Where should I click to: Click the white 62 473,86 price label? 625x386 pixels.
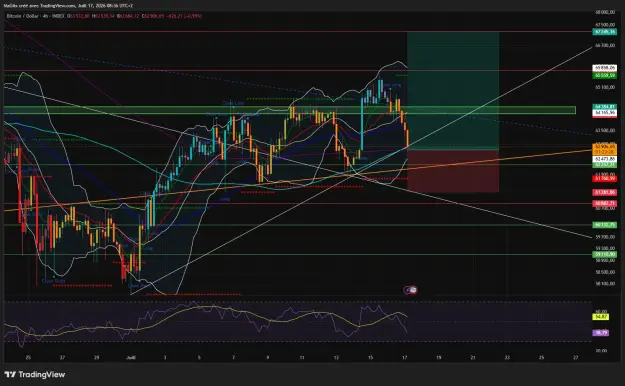605,159
